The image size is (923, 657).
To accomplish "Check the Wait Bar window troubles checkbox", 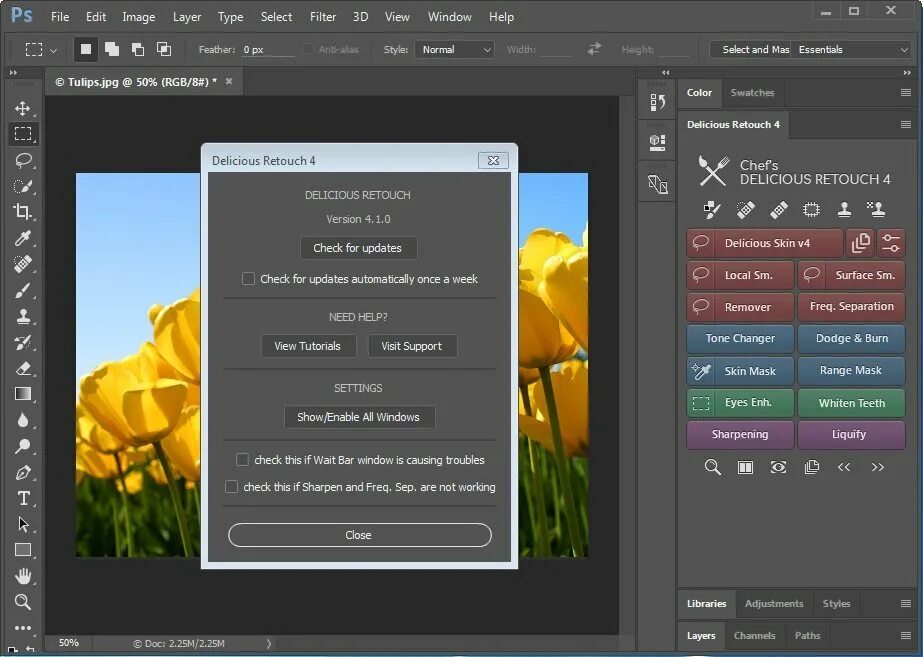I will point(242,459).
